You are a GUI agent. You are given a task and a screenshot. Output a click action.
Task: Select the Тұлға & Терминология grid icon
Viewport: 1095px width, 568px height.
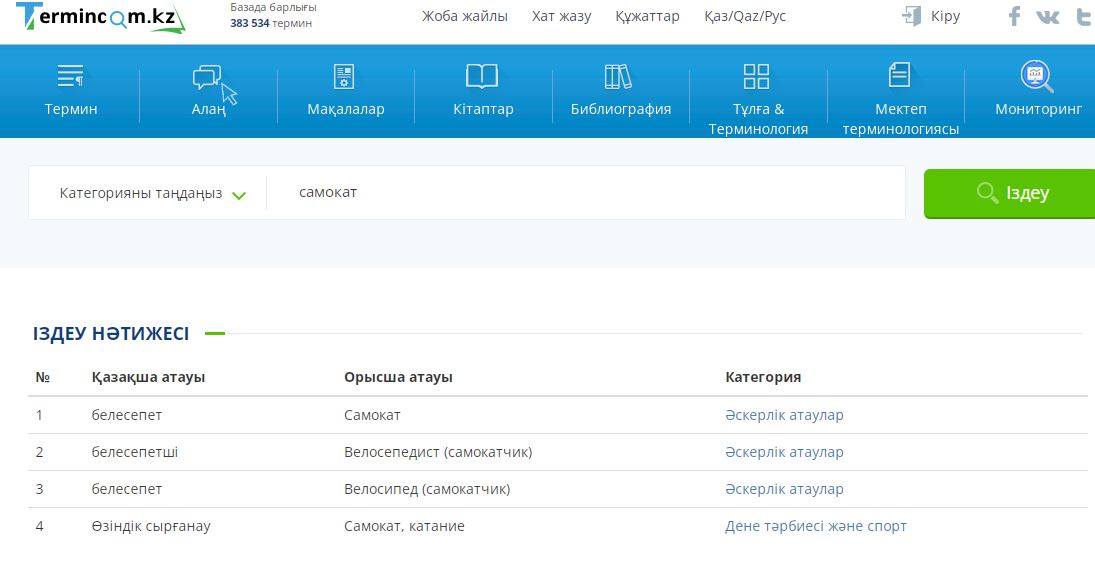[x=757, y=76]
